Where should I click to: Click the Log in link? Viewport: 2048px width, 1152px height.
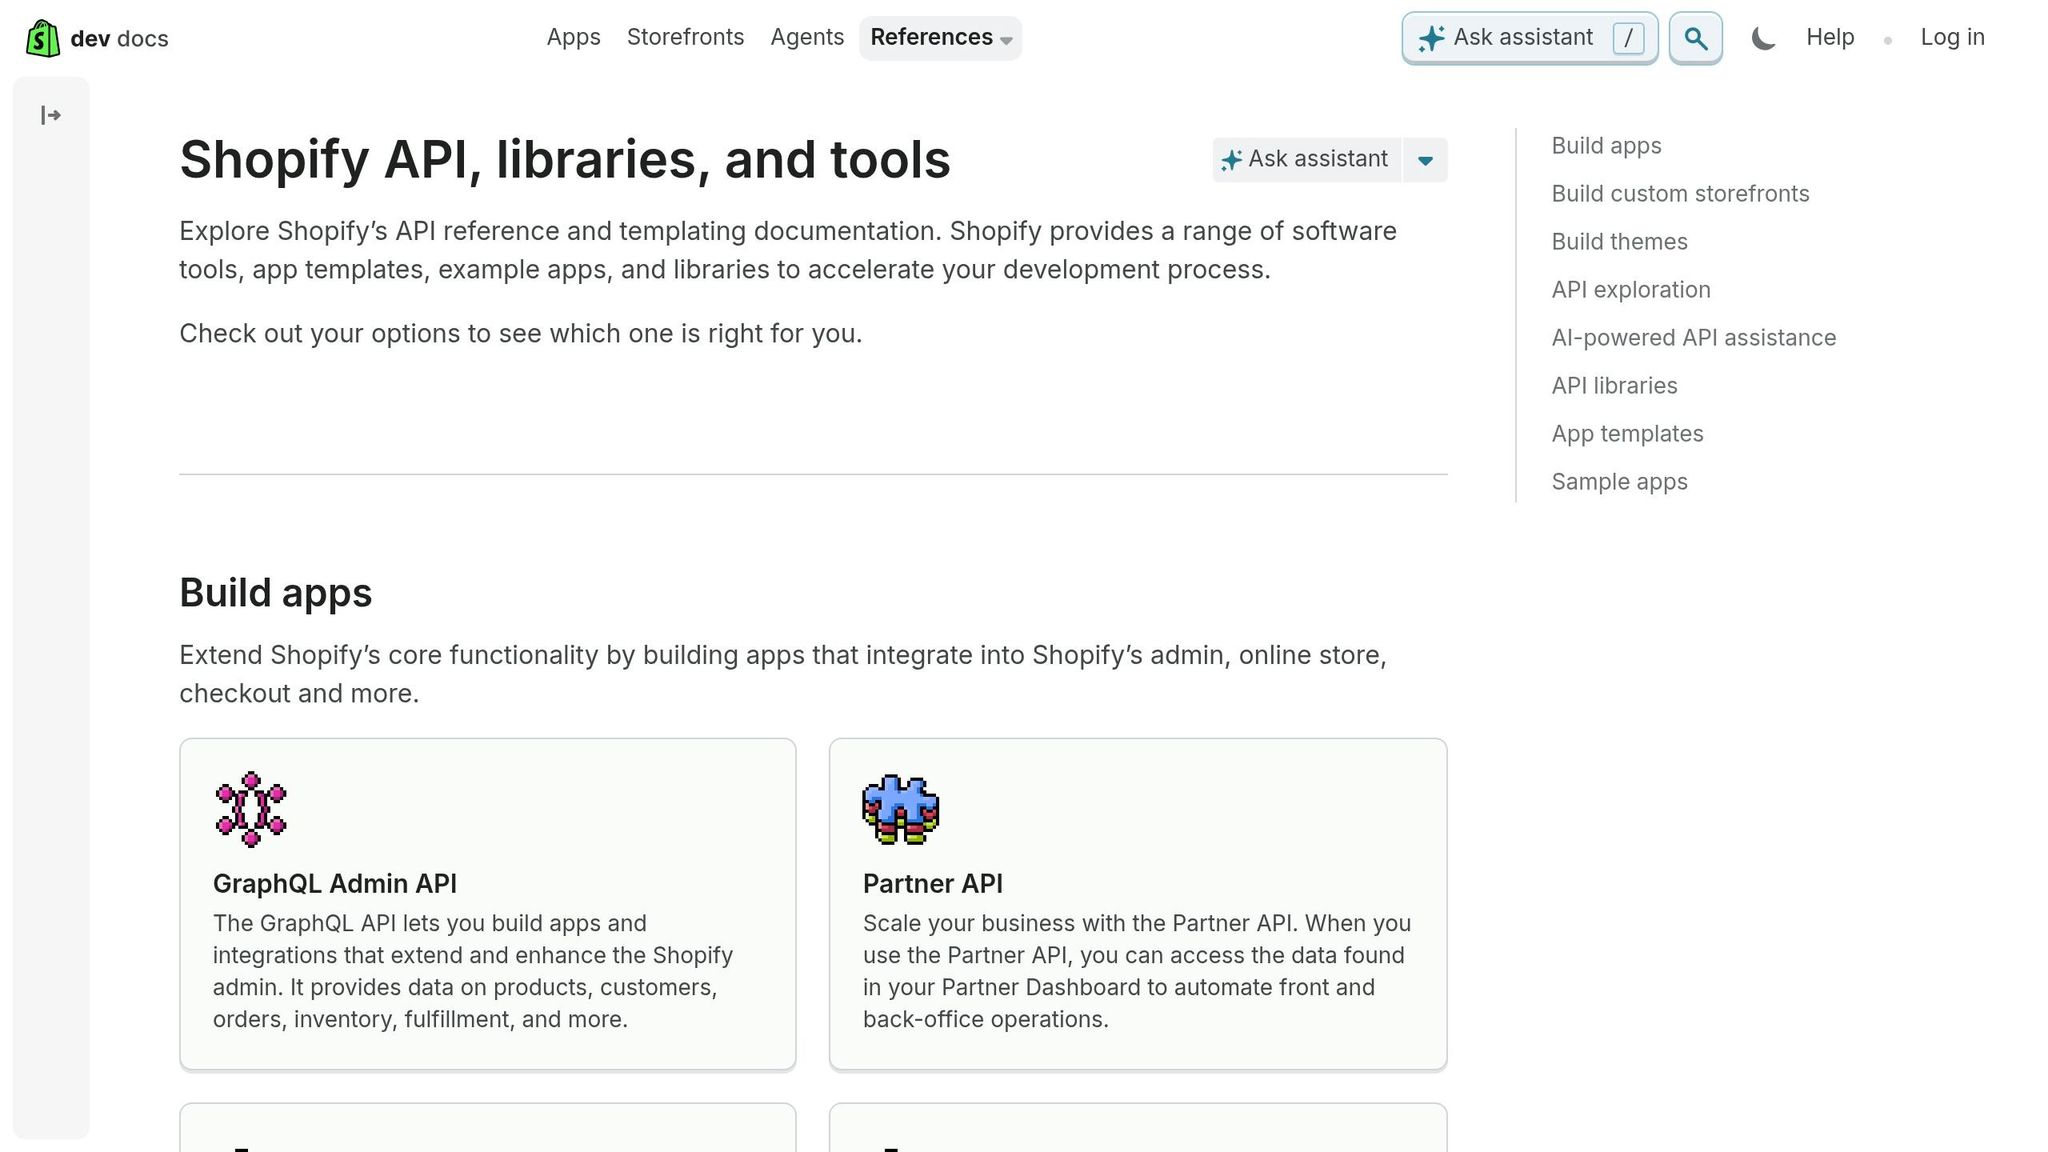1952,37
